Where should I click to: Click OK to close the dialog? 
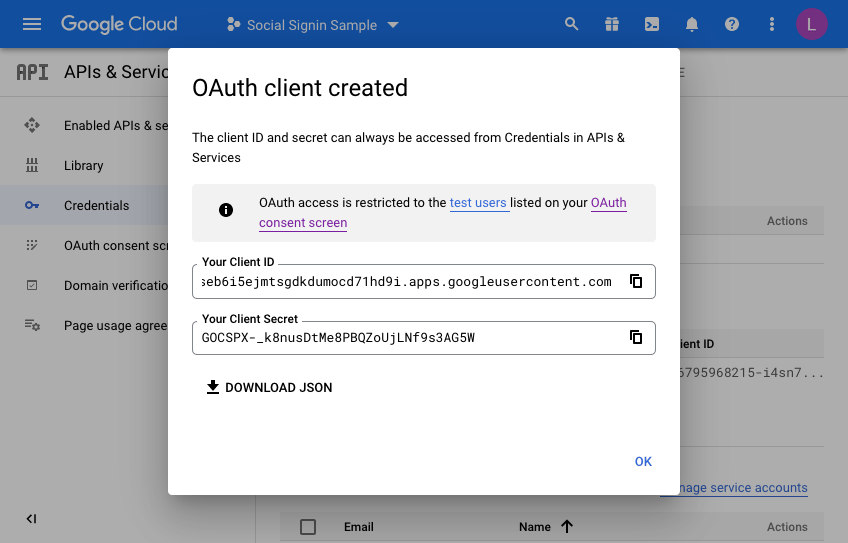[x=643, y=461]
